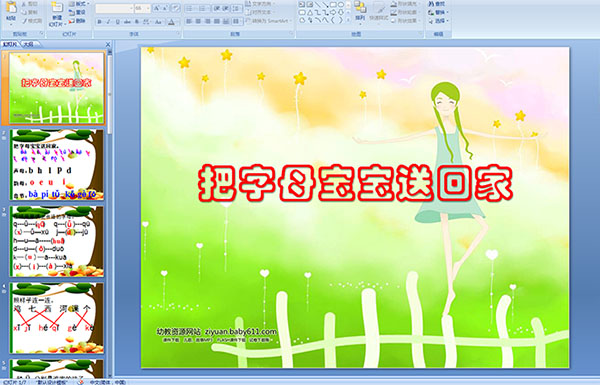The width and height of the screenshot is (600, 385).
Task: Open the font size dropdown
Action: [x=148, y=8]
